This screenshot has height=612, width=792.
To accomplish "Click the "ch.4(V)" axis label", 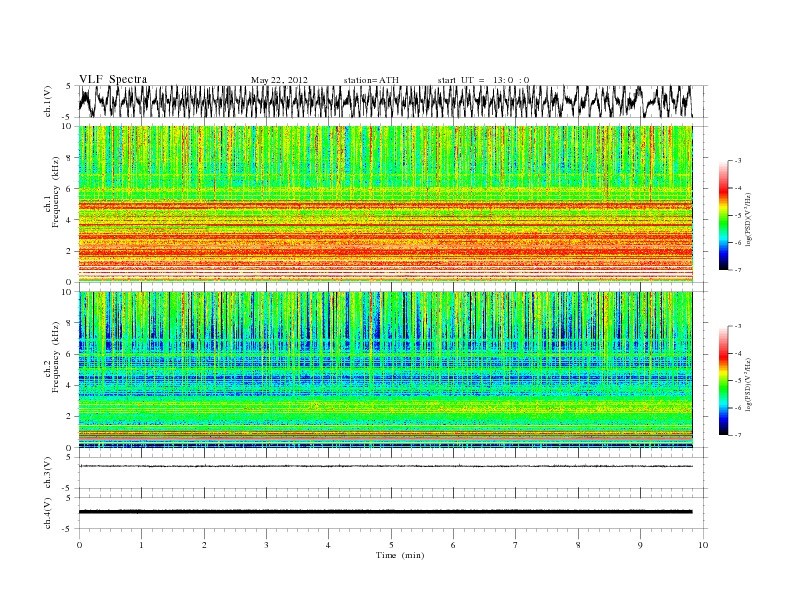I will [x=48, y=513].
